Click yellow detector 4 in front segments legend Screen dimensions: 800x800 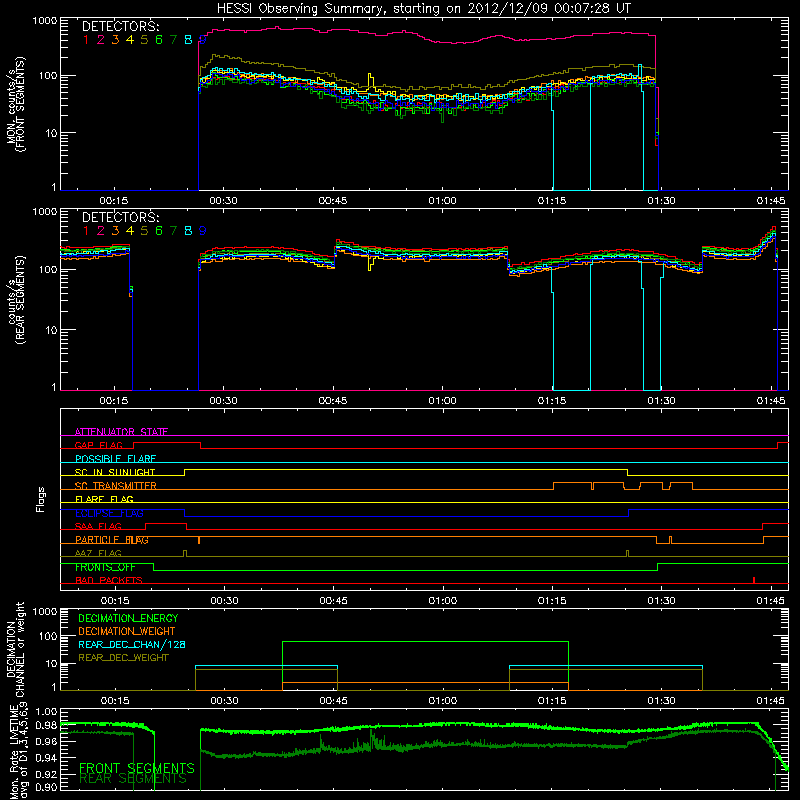130,40
